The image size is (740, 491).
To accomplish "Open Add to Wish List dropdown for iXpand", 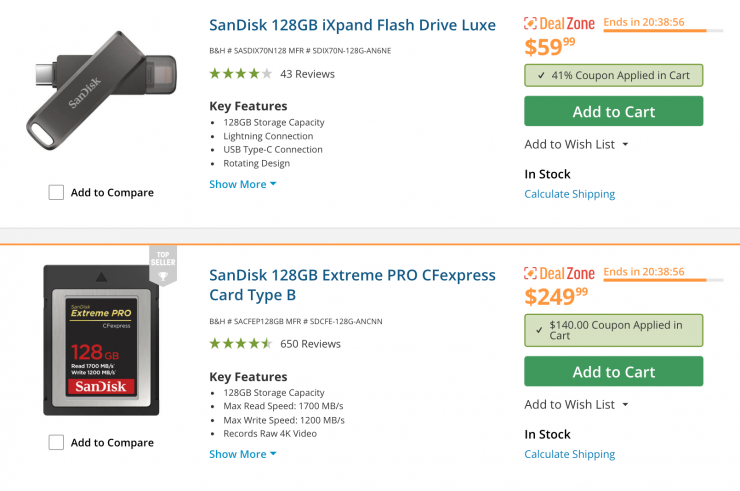I will point(576,144).
